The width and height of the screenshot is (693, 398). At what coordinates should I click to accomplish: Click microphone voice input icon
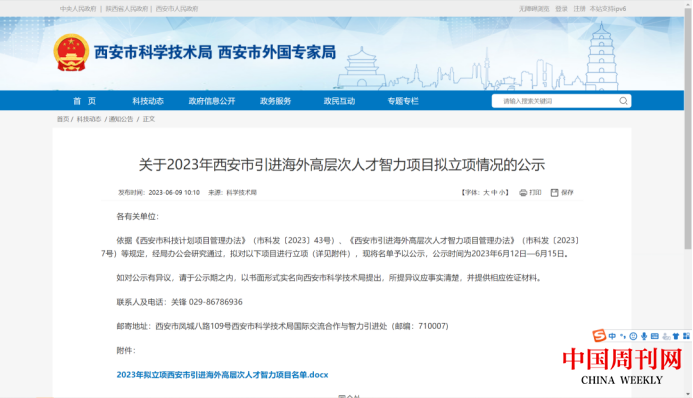pos(644,336)
